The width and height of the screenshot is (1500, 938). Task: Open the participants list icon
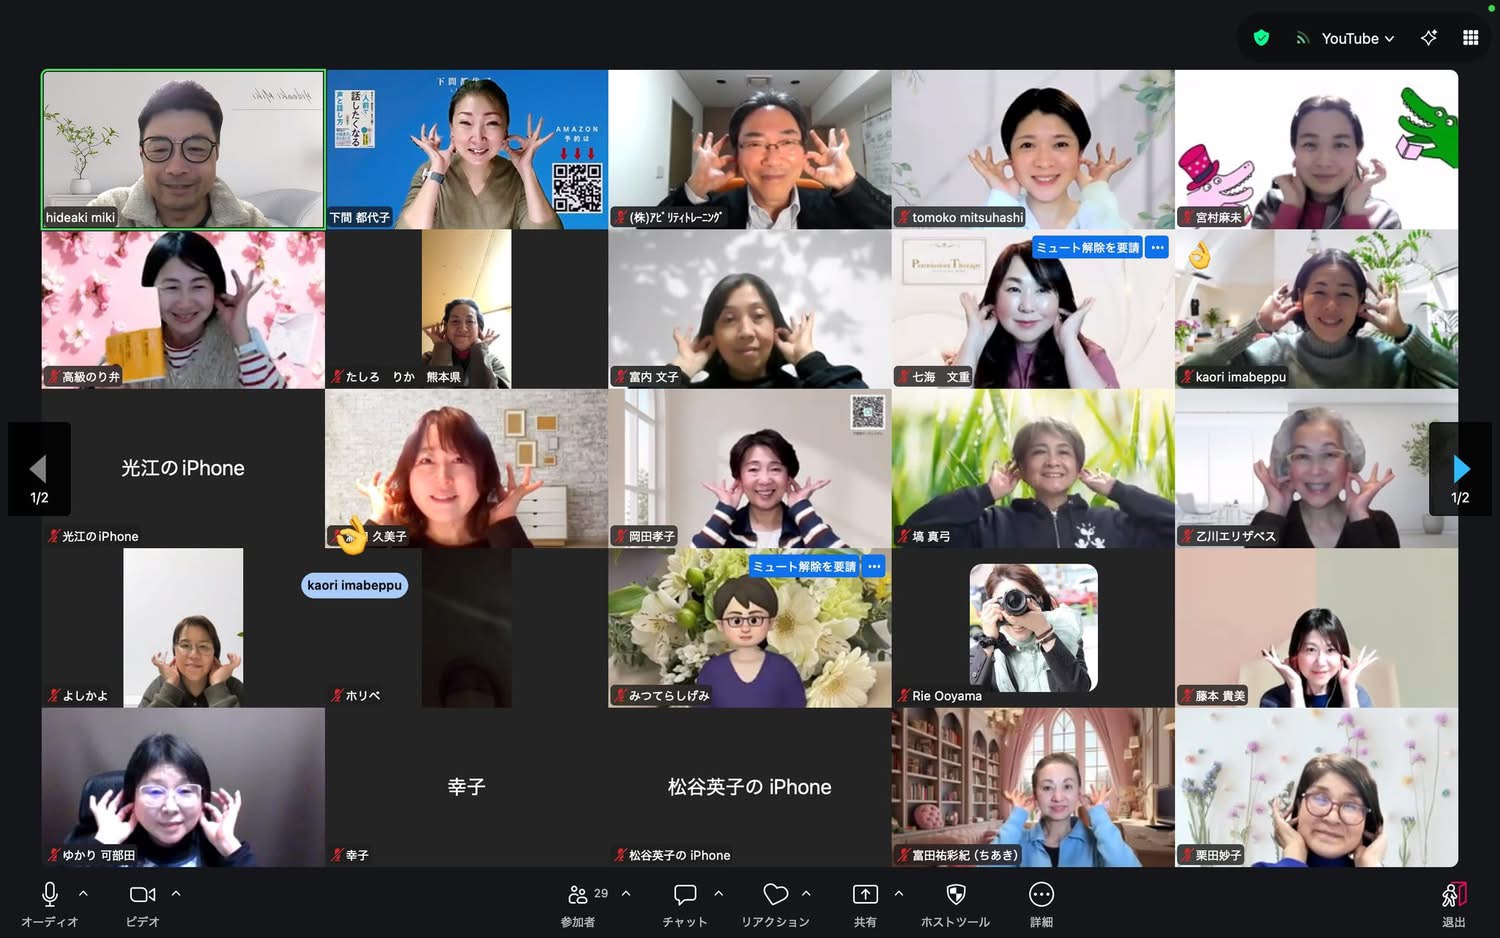point(578,894)
